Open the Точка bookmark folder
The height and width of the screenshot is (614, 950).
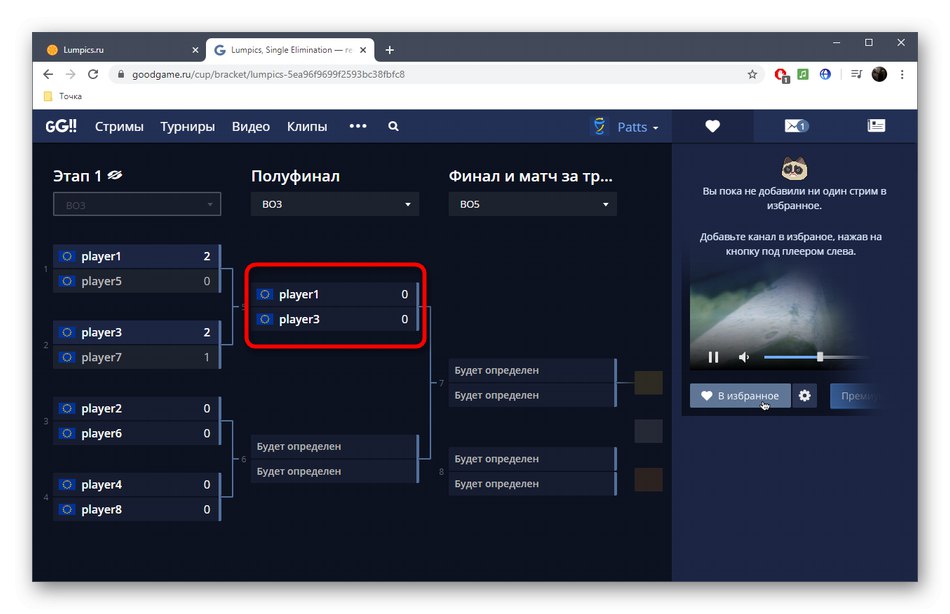[x=63, y=96]
